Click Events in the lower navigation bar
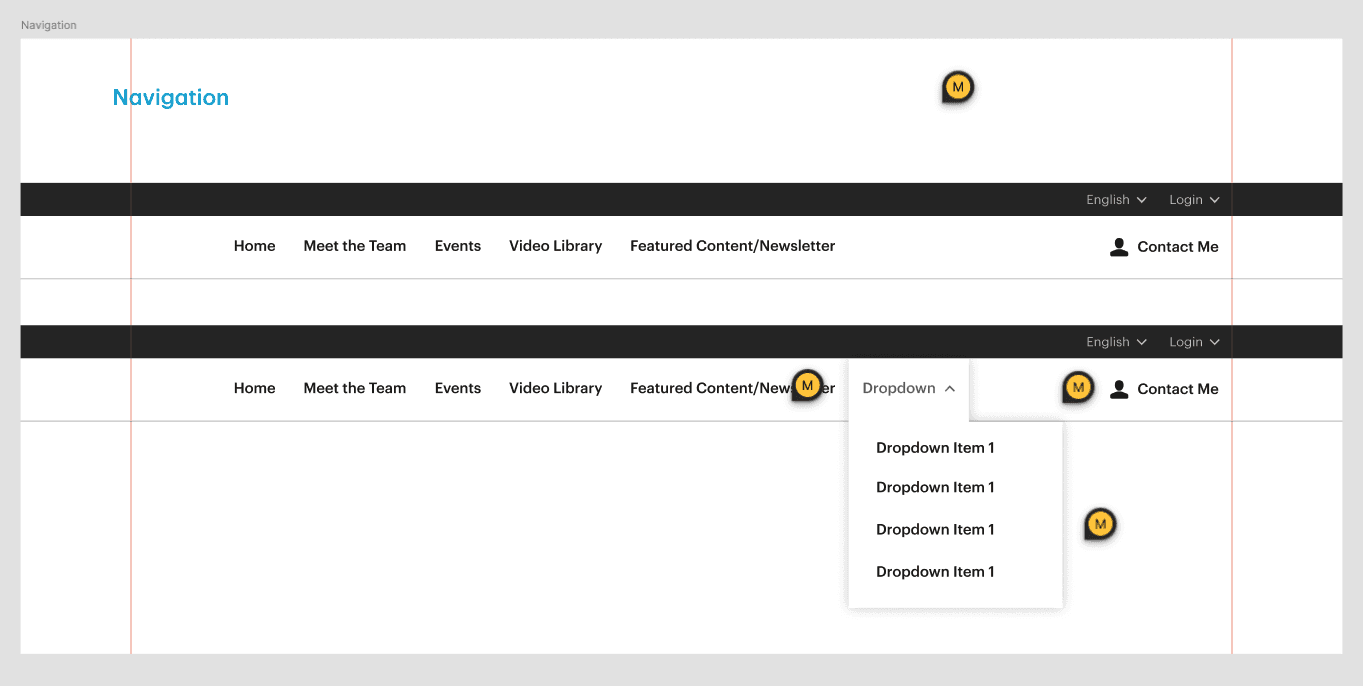Screen dimensions: 1363x686 (x=458, y=388)
